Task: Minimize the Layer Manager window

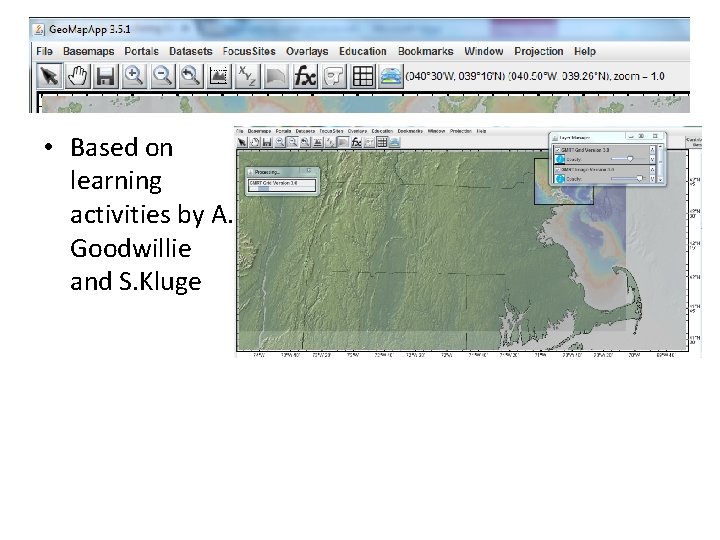Action: (631, 136)
